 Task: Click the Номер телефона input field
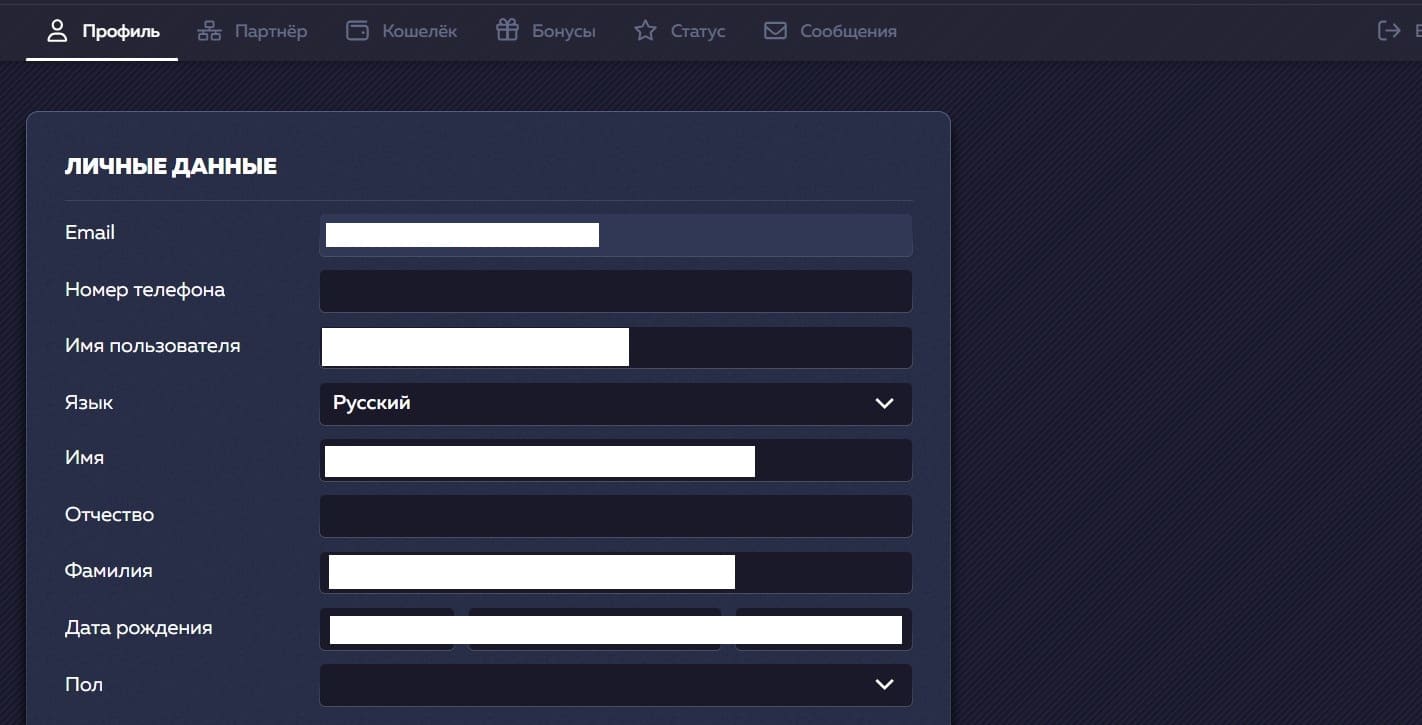[615, 291]
